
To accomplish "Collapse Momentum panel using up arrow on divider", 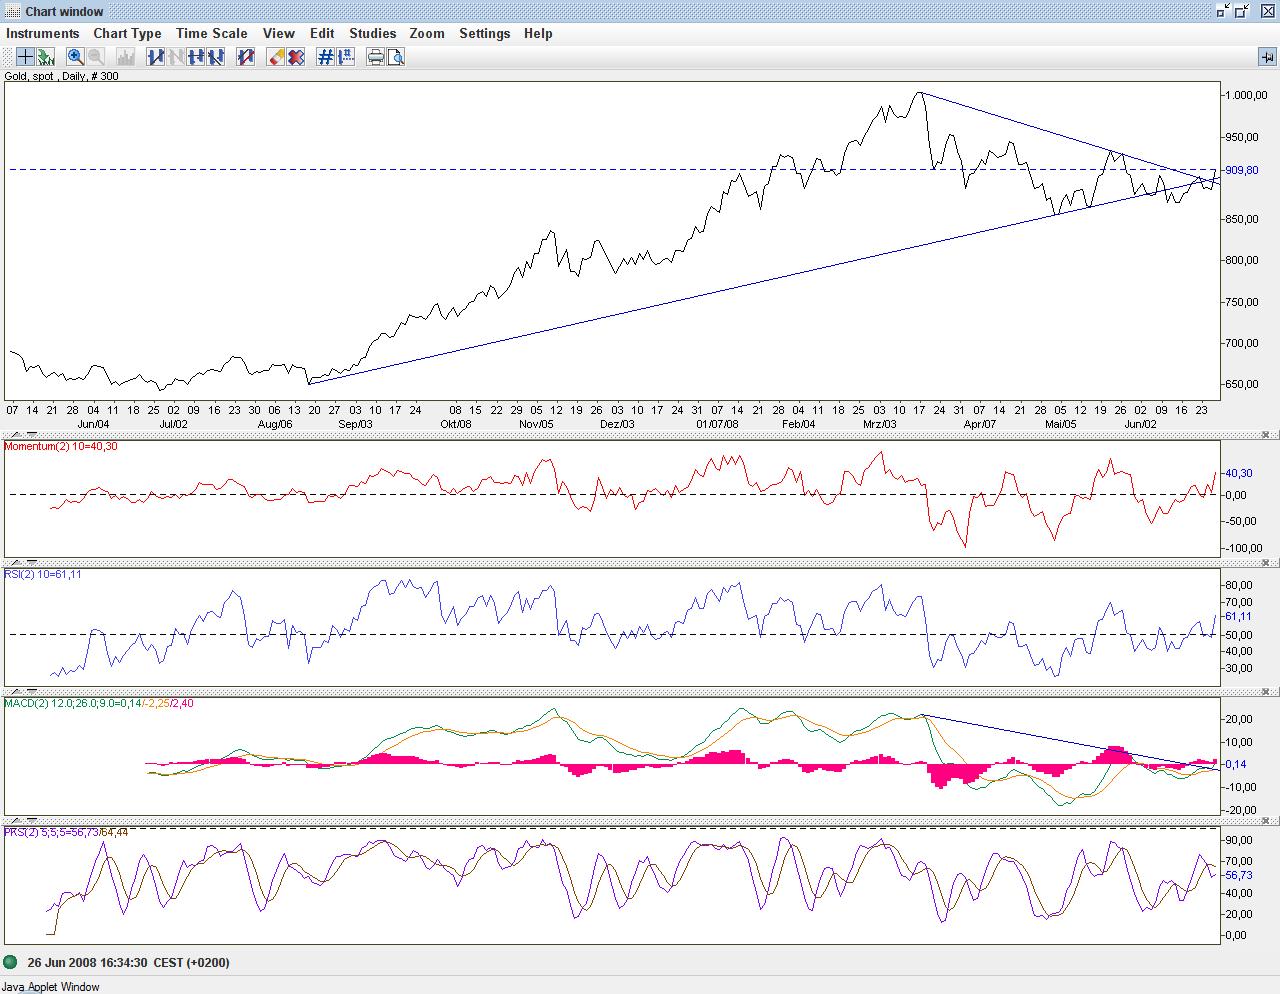I will click(17, 436).
